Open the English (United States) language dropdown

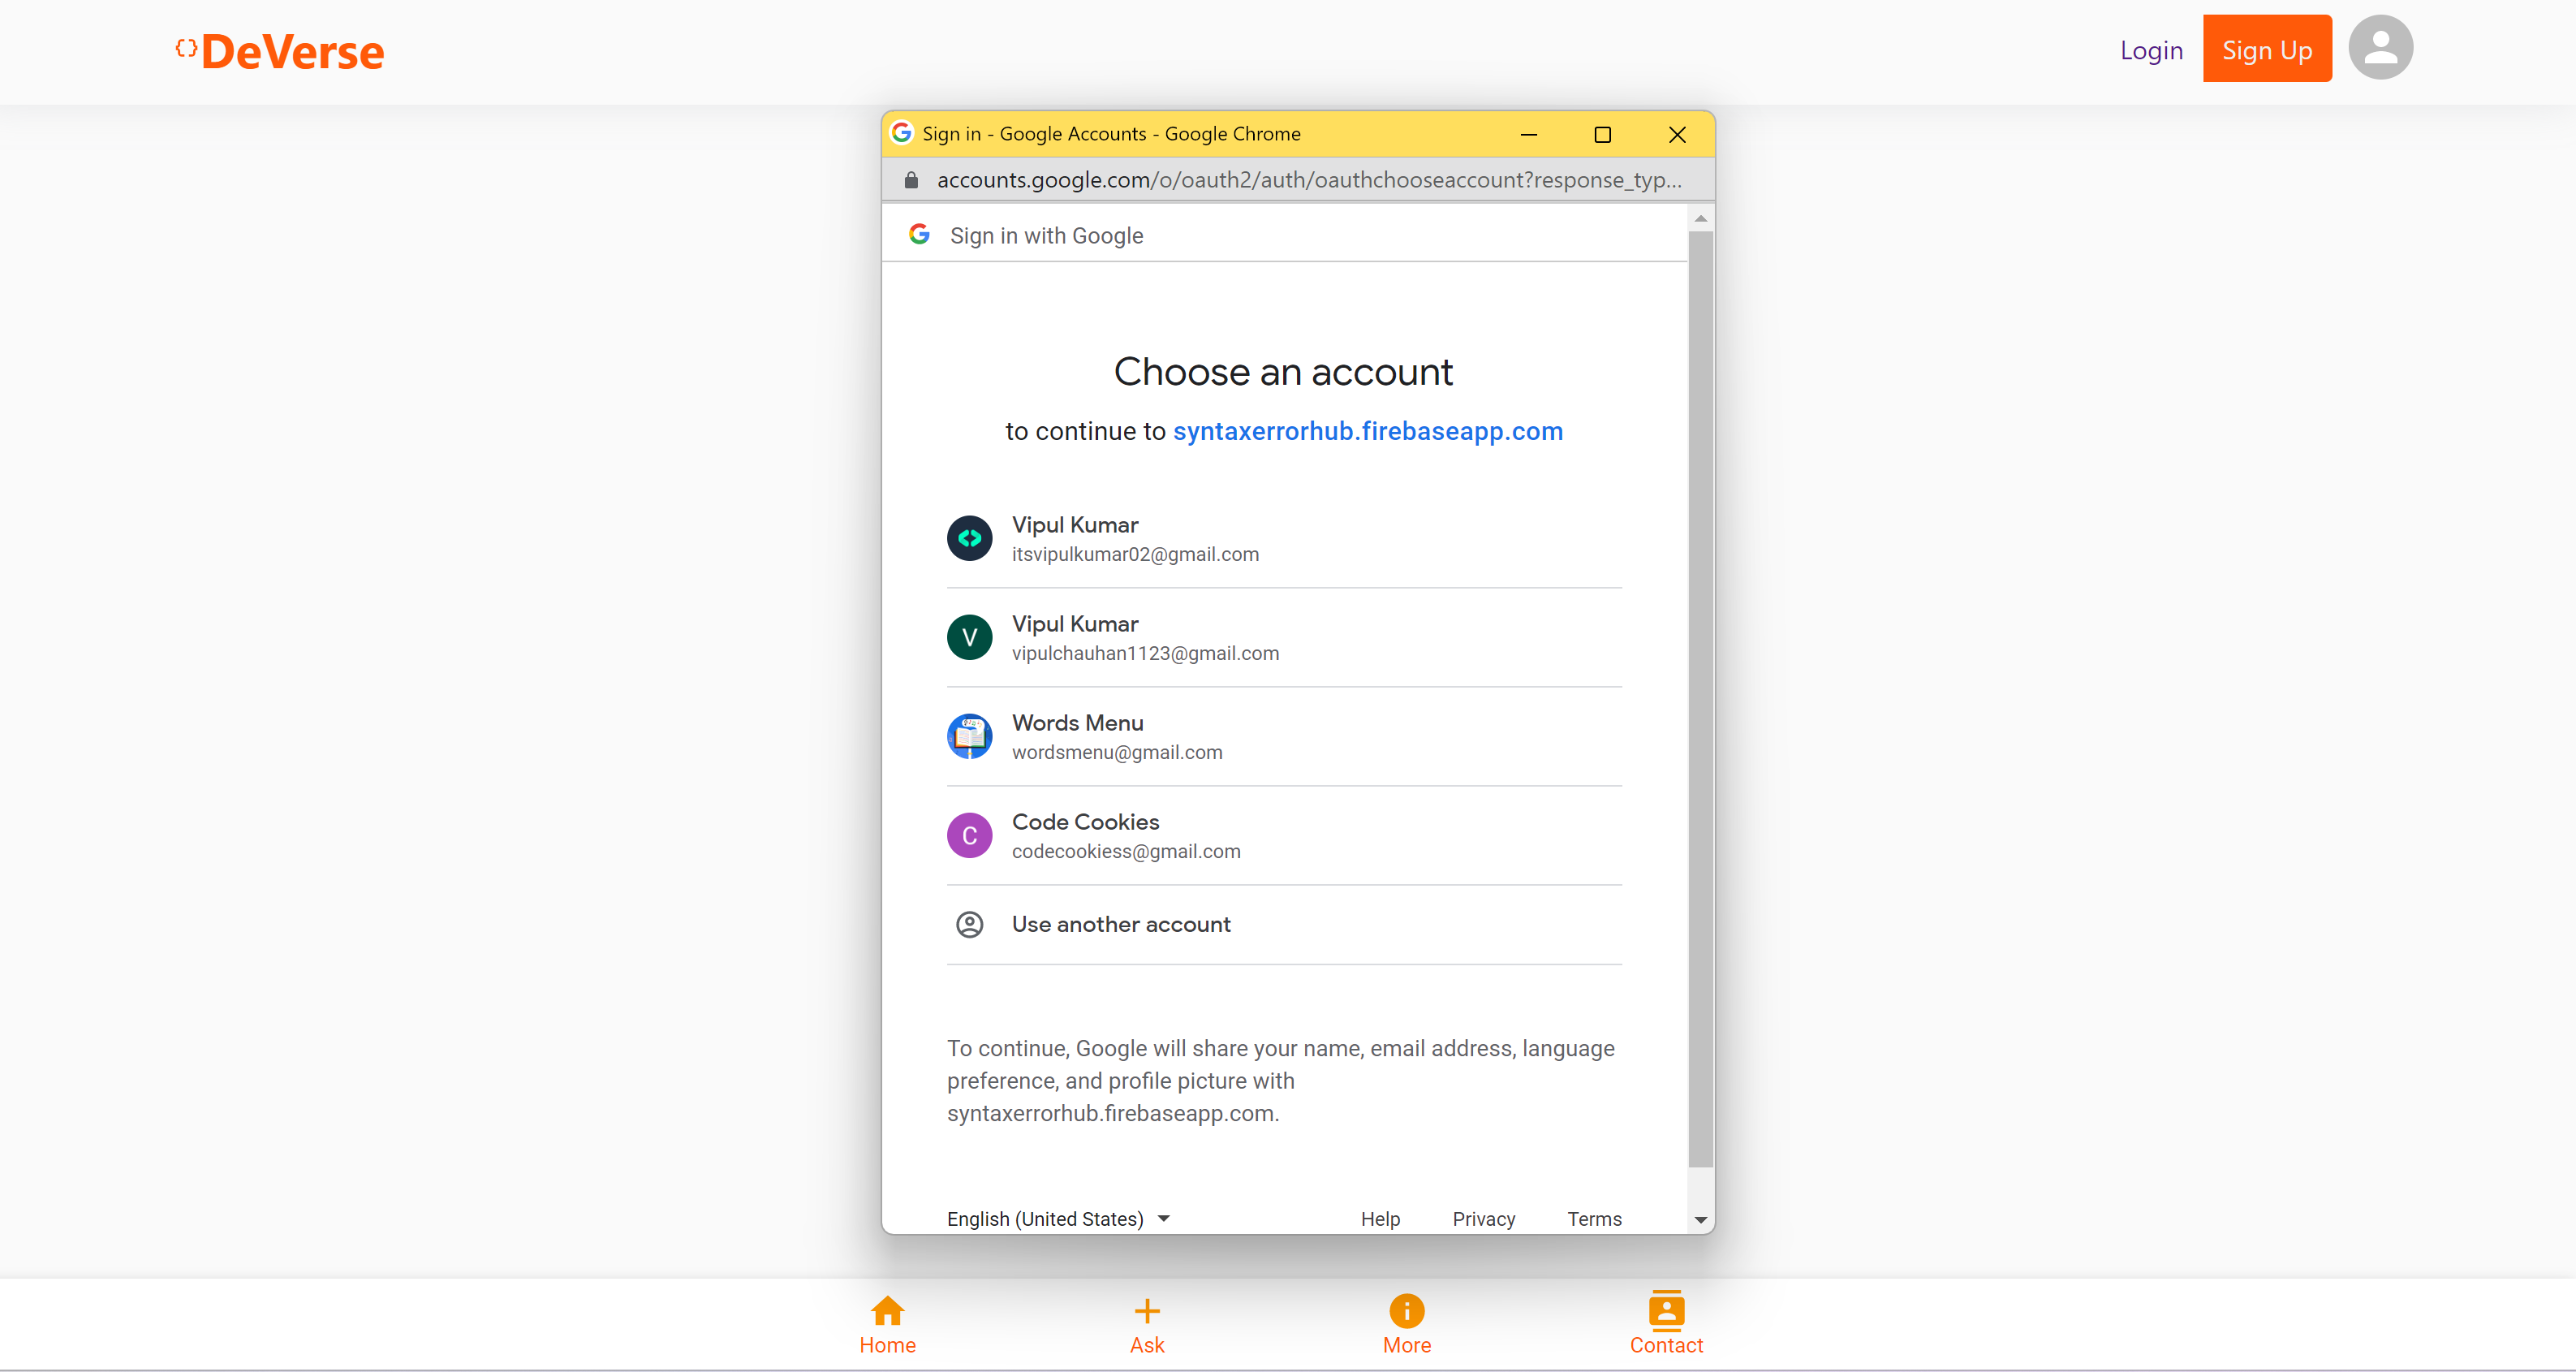(1057, 1218)
